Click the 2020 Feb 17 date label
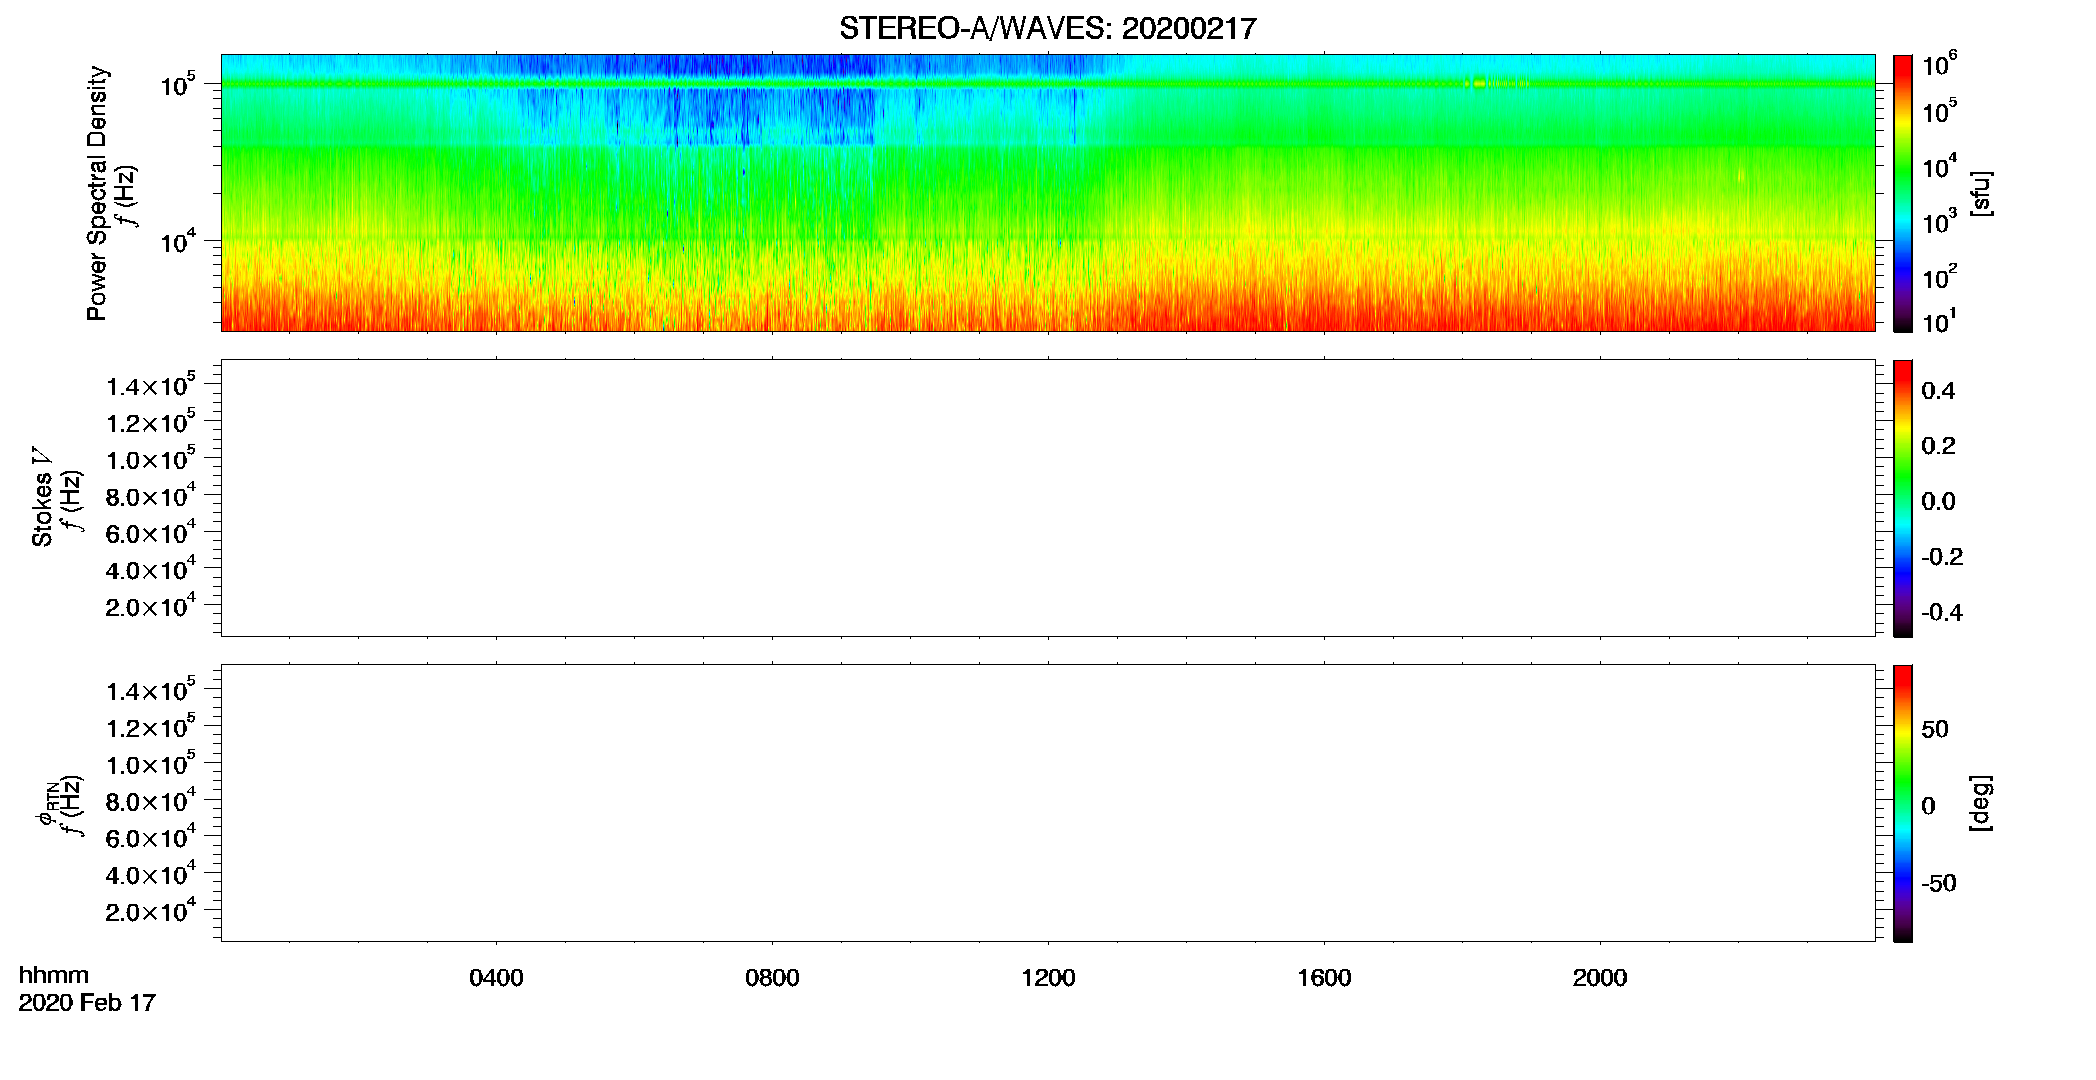 click(x=87, y=1002)
